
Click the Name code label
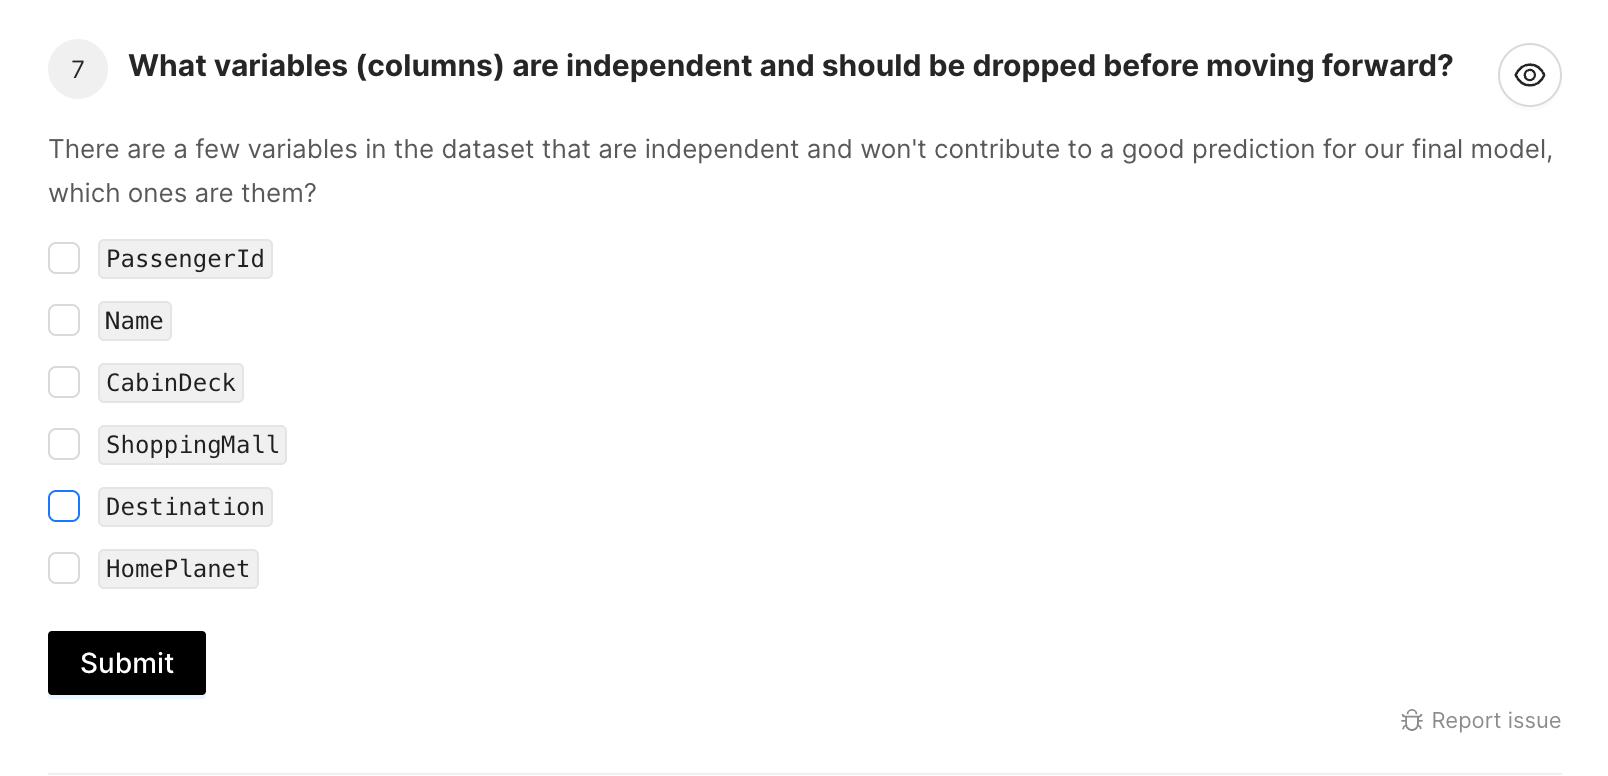(134, 321)
